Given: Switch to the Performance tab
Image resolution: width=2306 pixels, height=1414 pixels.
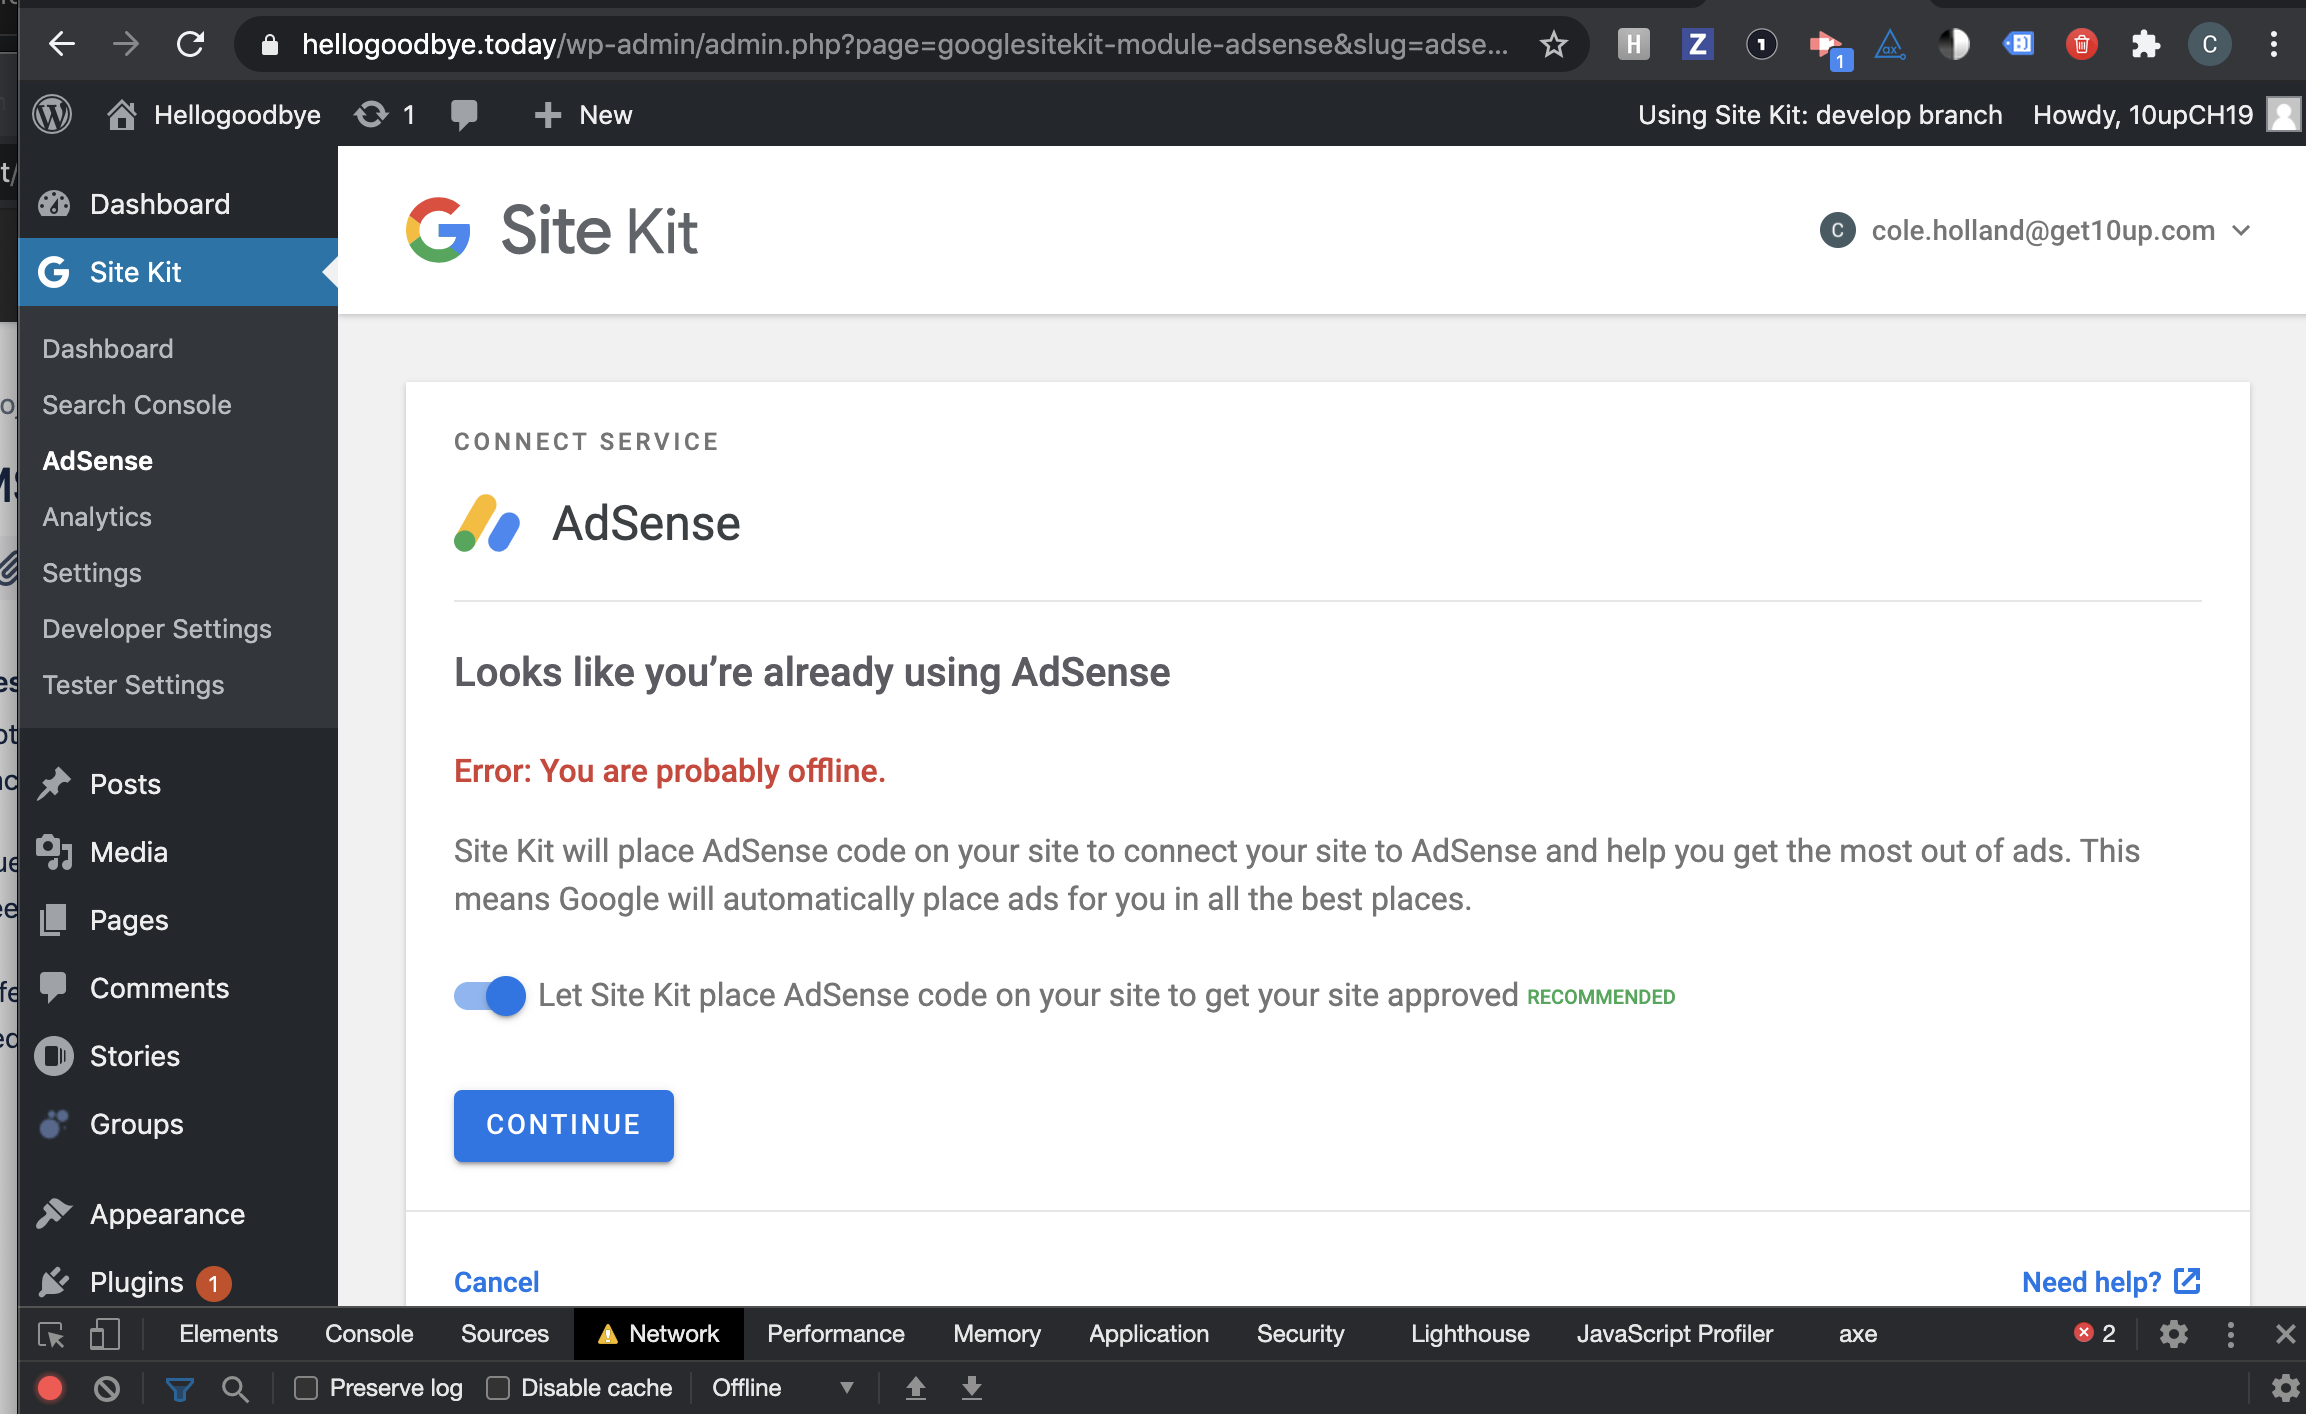Looking at the screenshot, I should [x=836, y=1334].
